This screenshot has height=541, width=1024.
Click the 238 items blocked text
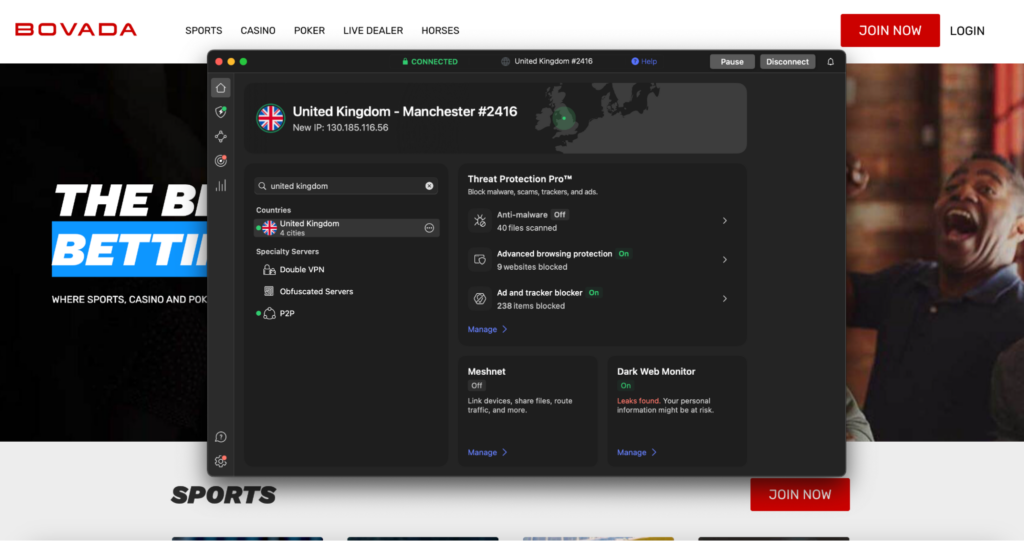pos(531,306)
